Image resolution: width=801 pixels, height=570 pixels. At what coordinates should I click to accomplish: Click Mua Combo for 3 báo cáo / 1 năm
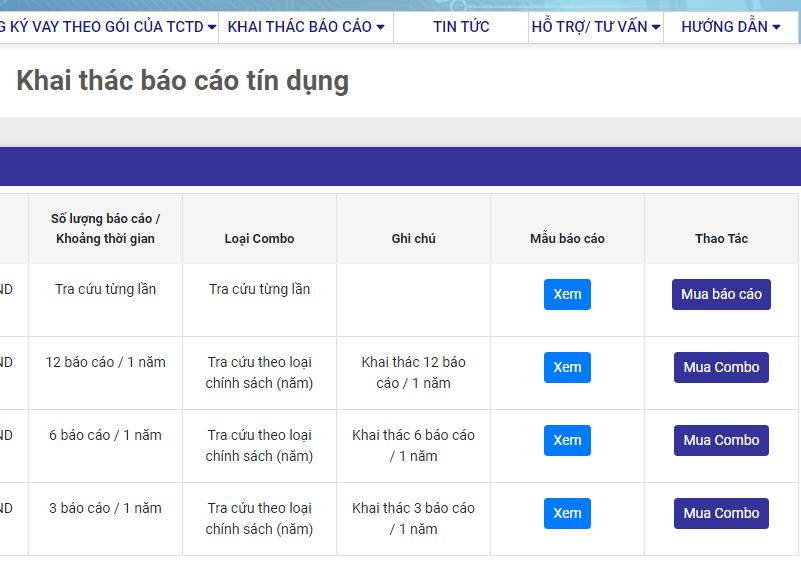tap(721, 513)
